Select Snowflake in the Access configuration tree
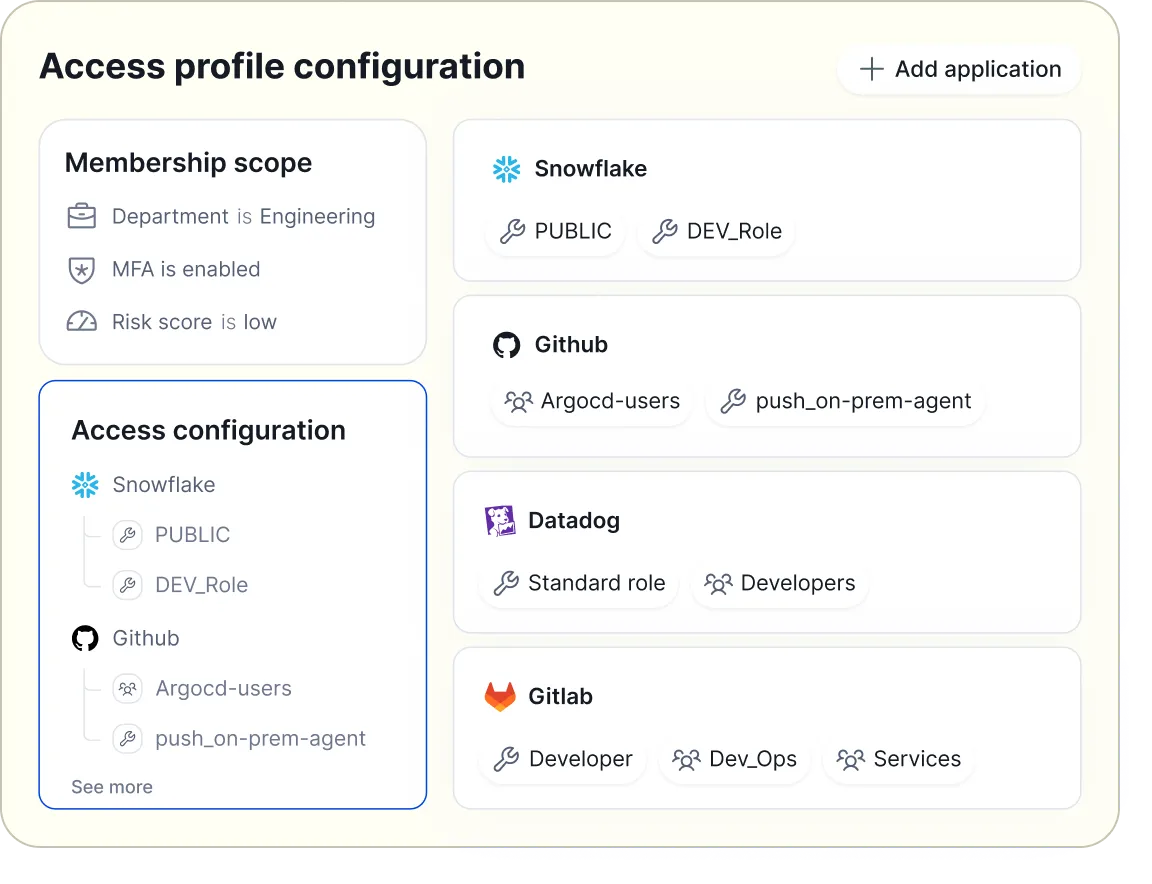Image resolution: width=1152 pixels, height=884 pixels. pyautogui.click(x=164, y=485)
